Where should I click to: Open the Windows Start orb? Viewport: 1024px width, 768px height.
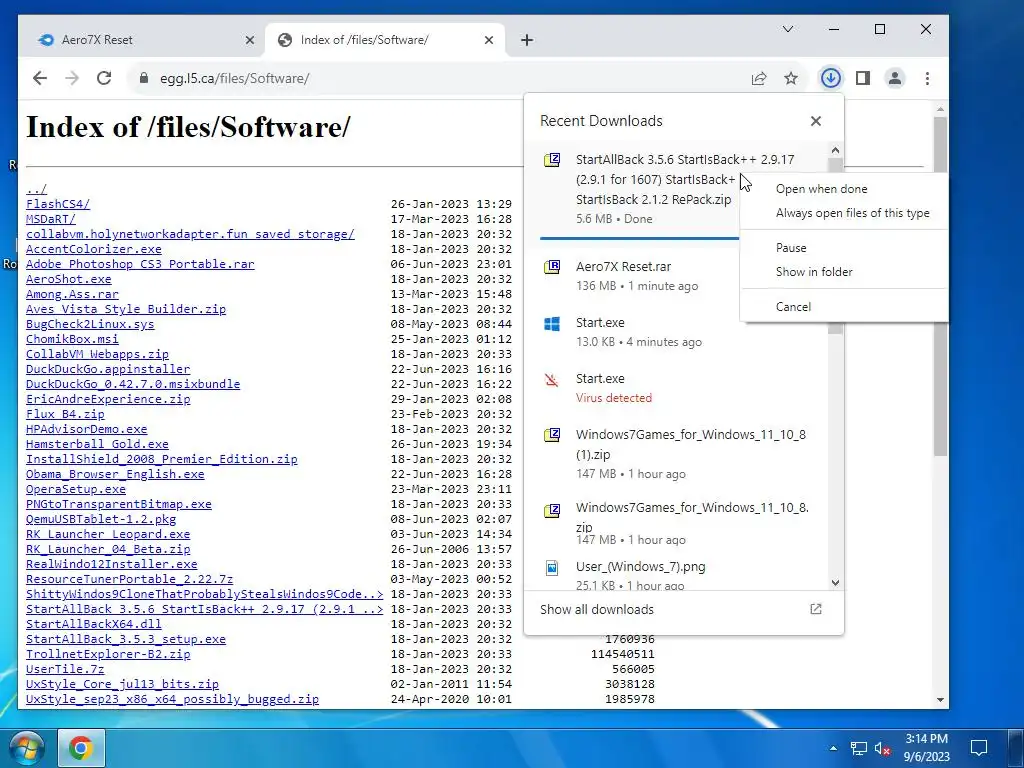(x=26, y=748)
